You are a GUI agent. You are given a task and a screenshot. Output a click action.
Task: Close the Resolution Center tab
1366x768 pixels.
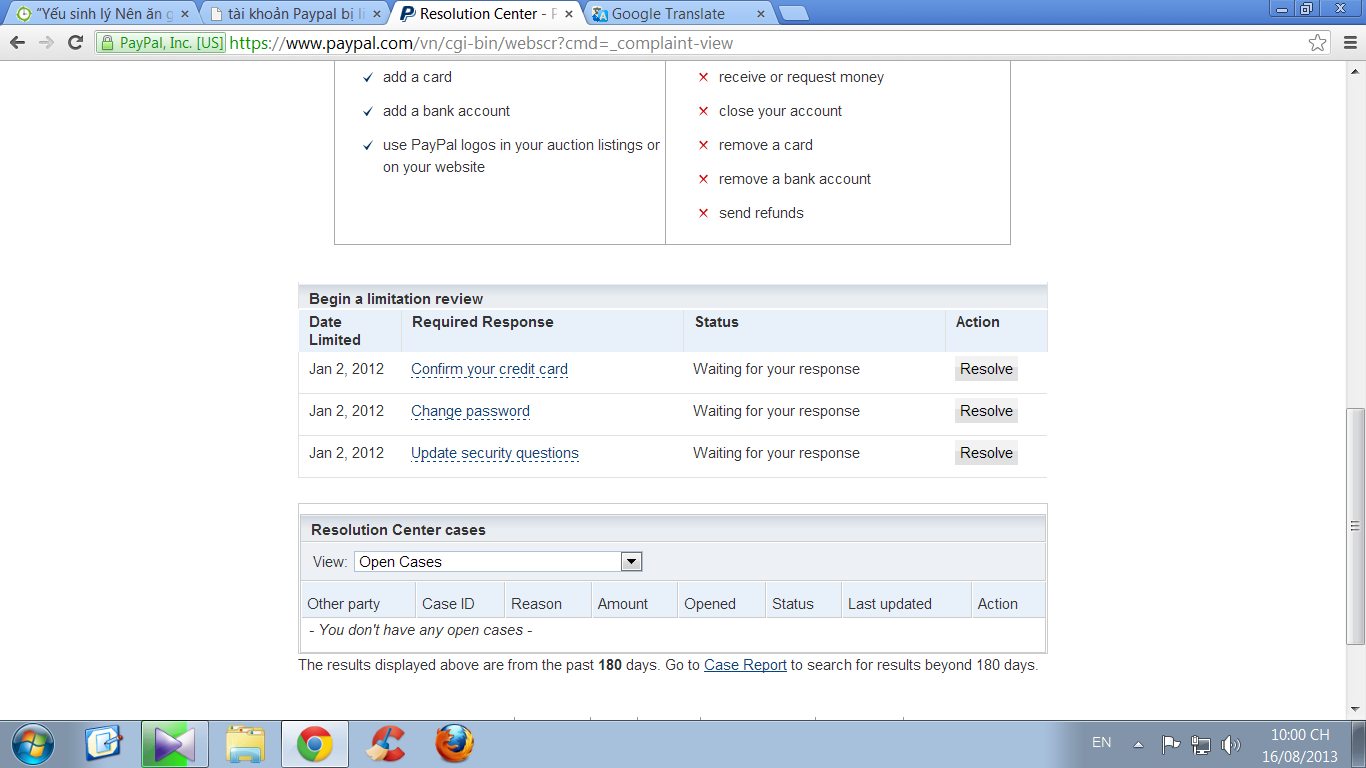coord(569,15)
